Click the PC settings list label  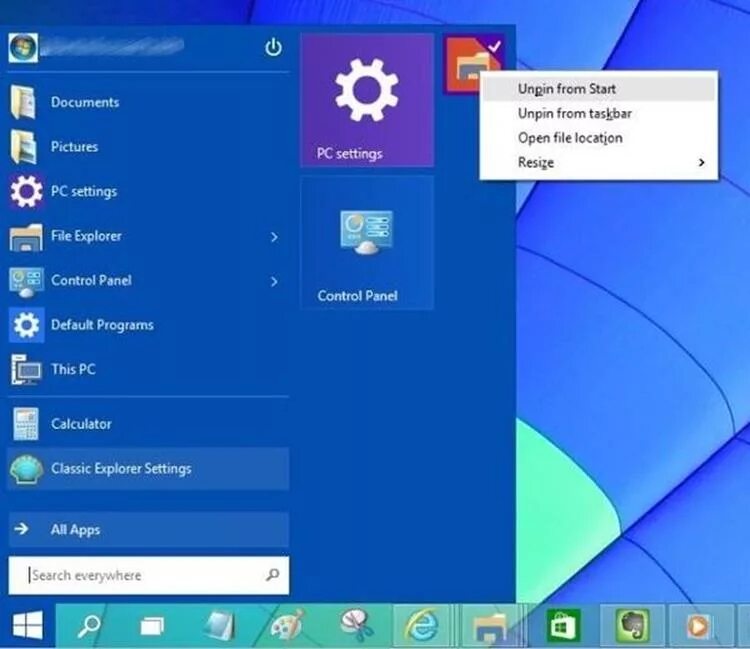[x=84, y=191]
